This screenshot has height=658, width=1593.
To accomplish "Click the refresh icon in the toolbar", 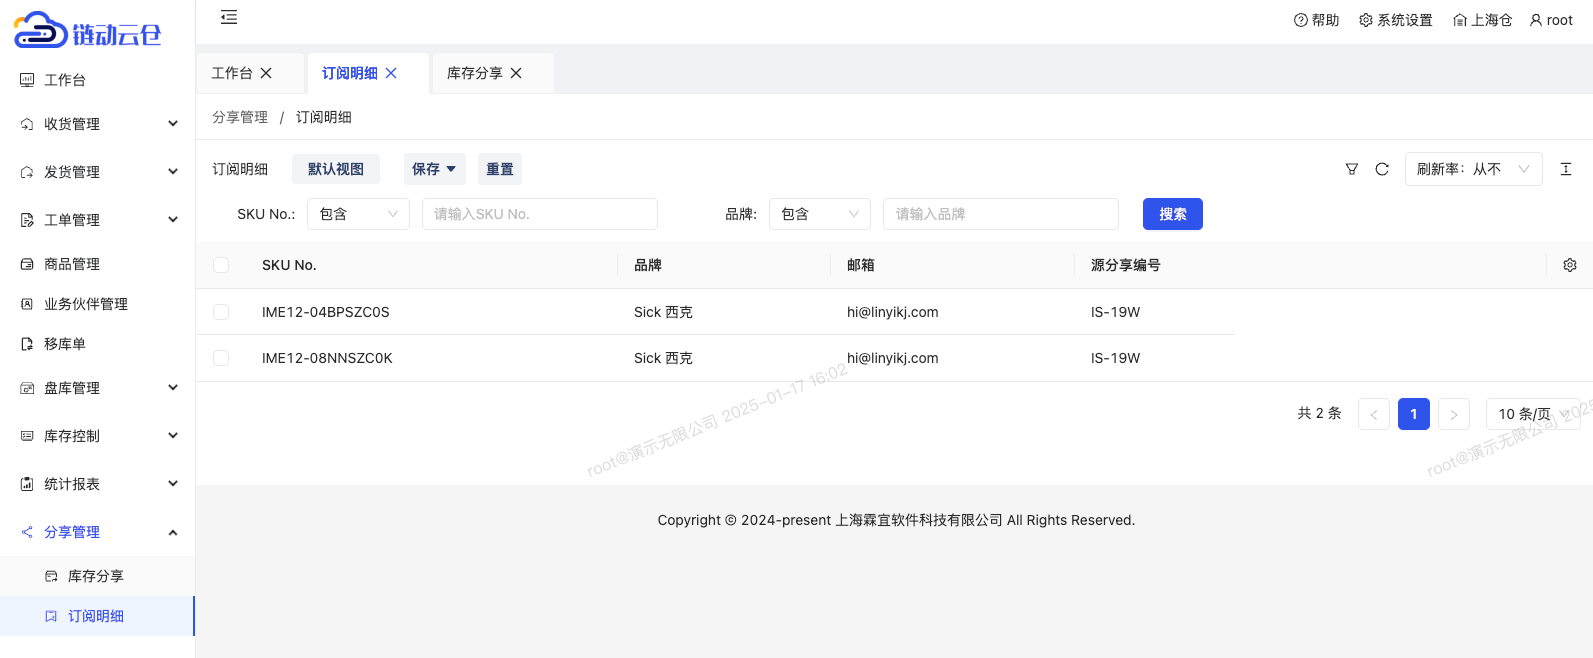I will (x=1382, y=169).
